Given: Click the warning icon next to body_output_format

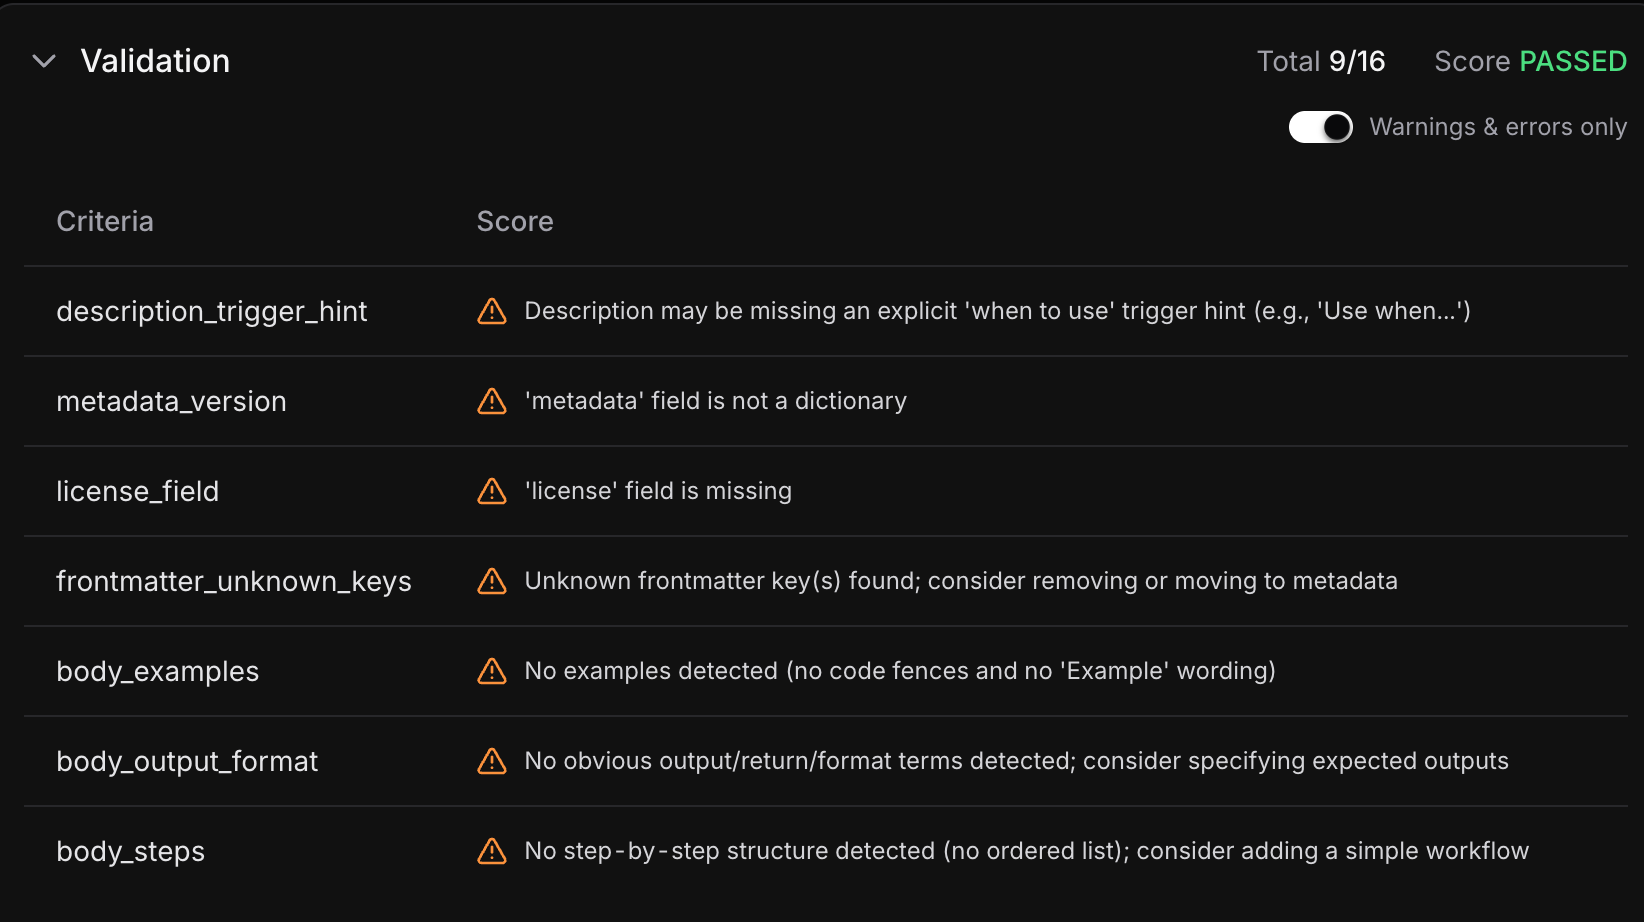Looking at the screenshot, I should point(491,761).
